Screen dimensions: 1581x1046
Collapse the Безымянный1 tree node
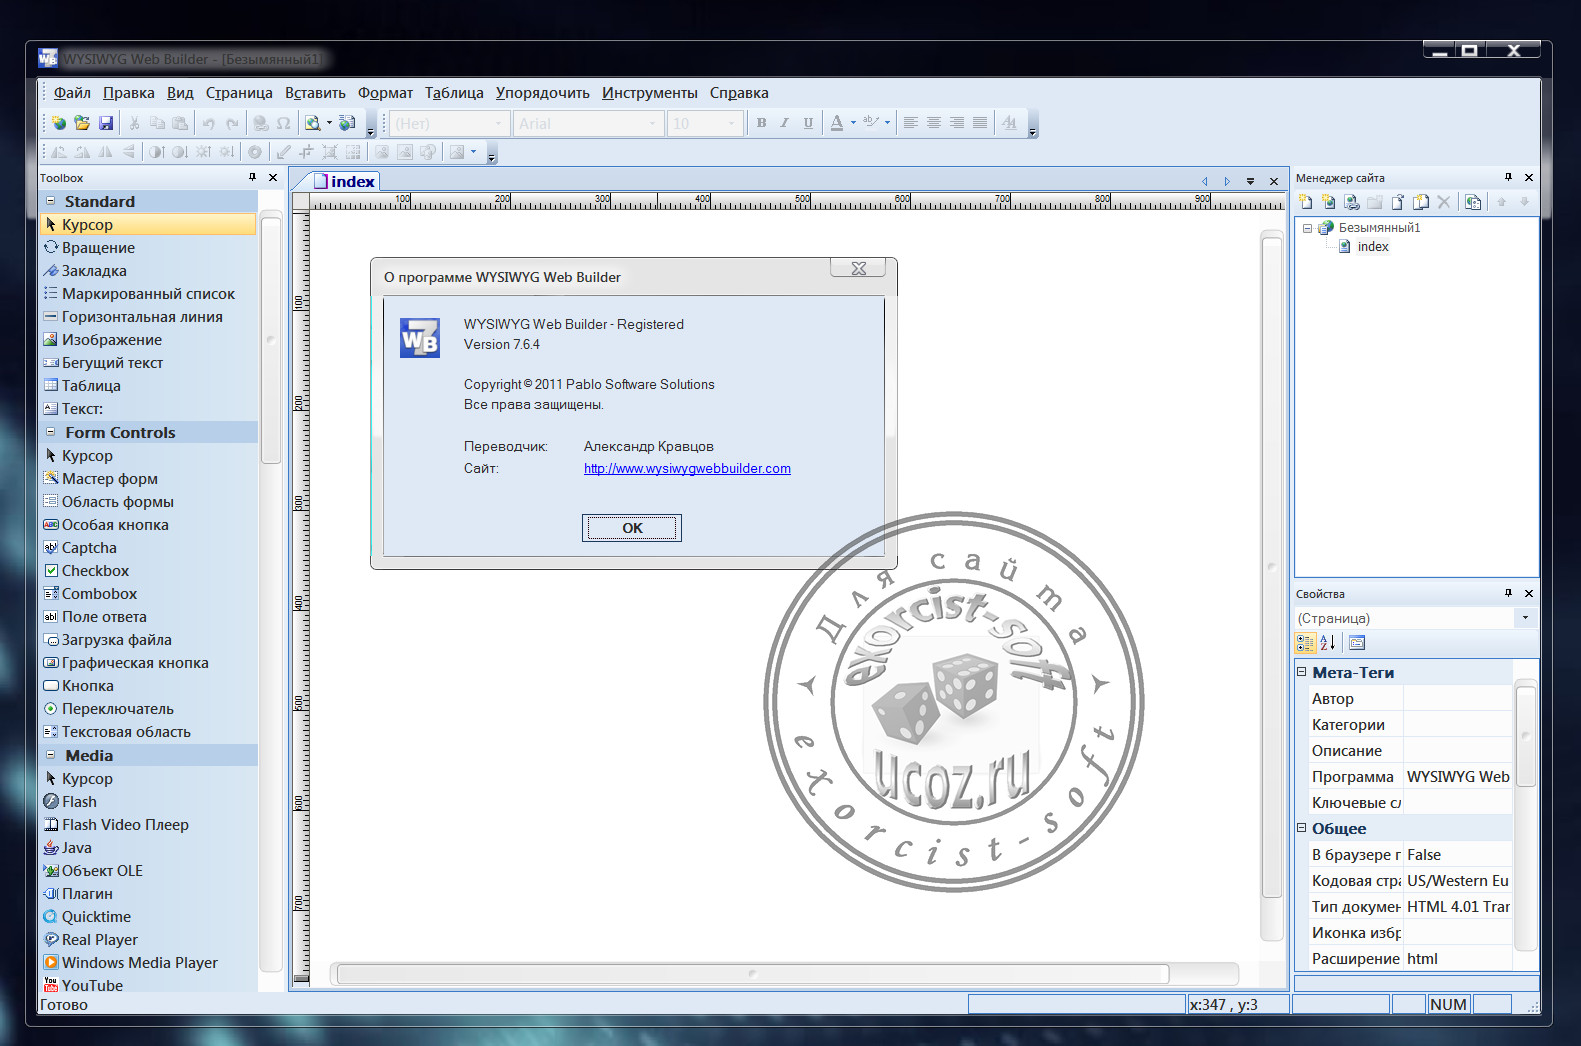click(x=1307, y=228)
